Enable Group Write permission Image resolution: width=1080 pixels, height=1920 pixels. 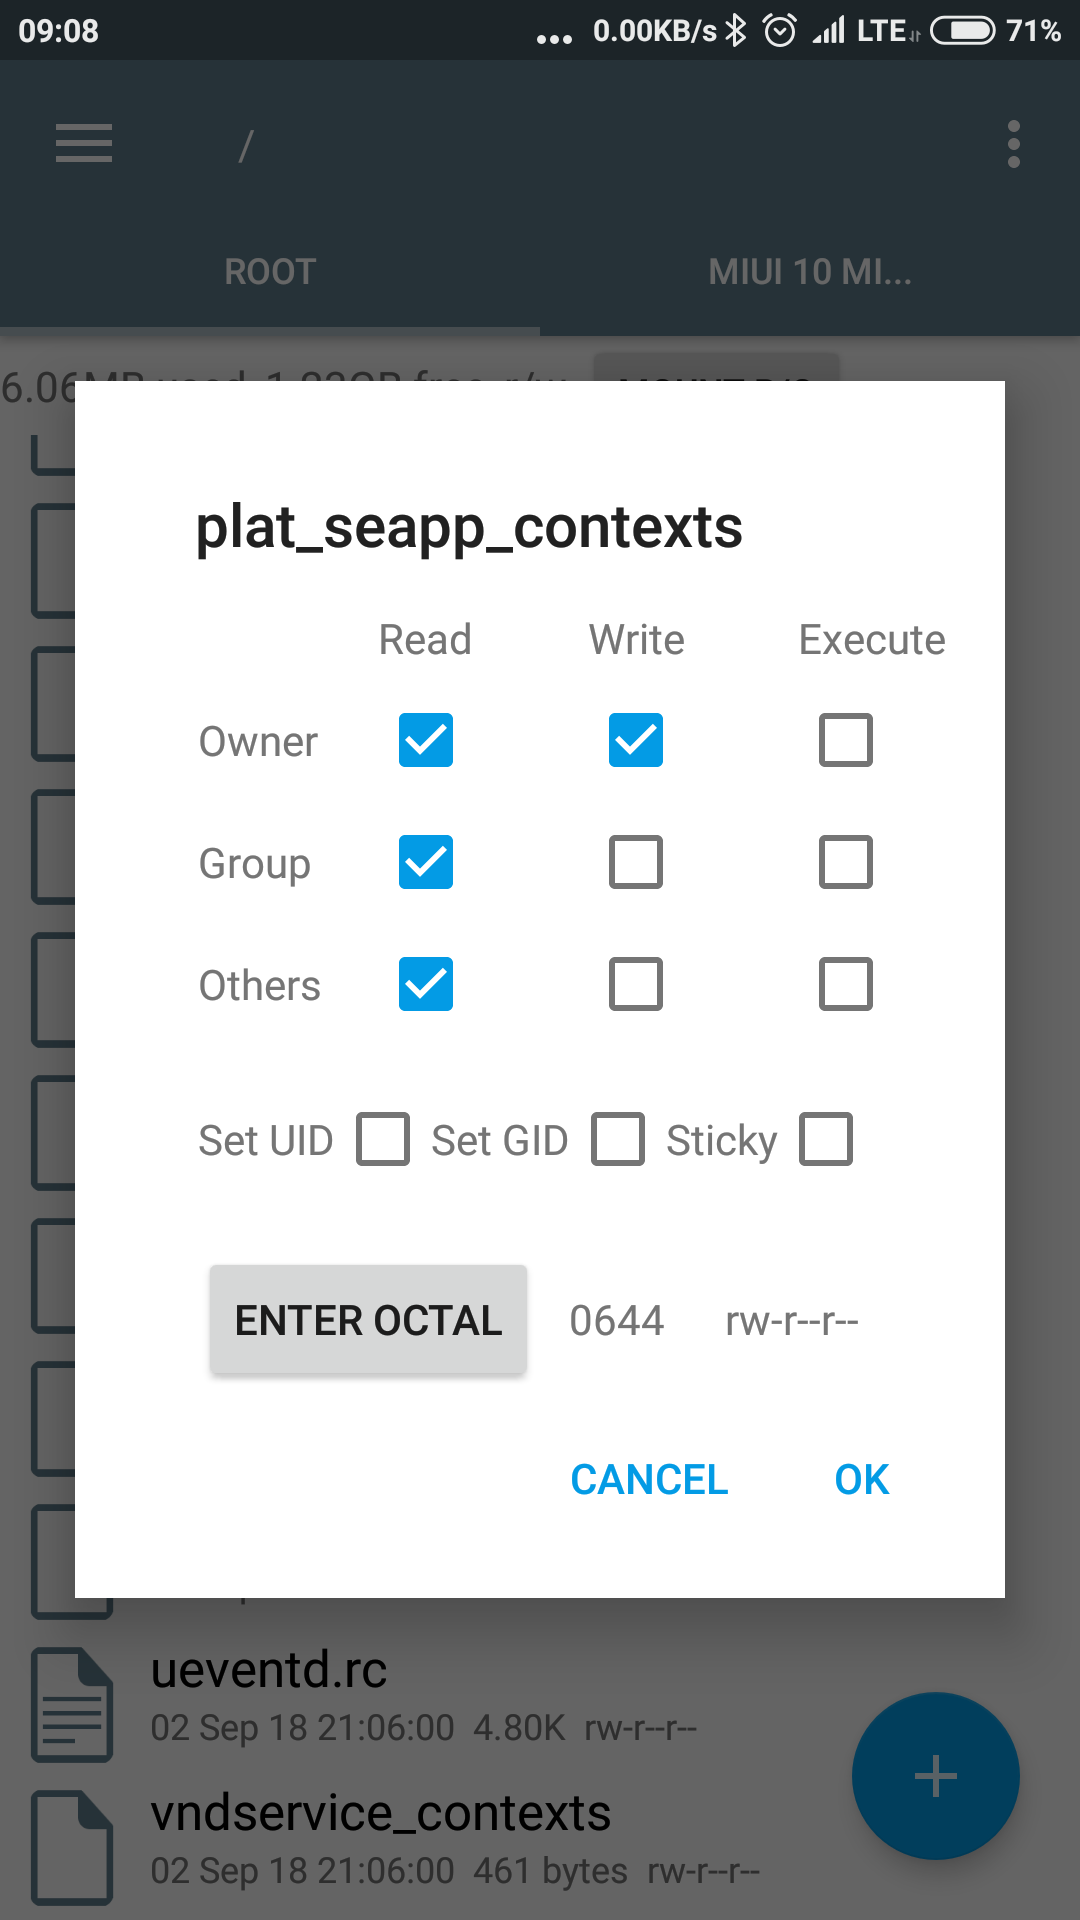pyautogui.click(x=636, y=862)
